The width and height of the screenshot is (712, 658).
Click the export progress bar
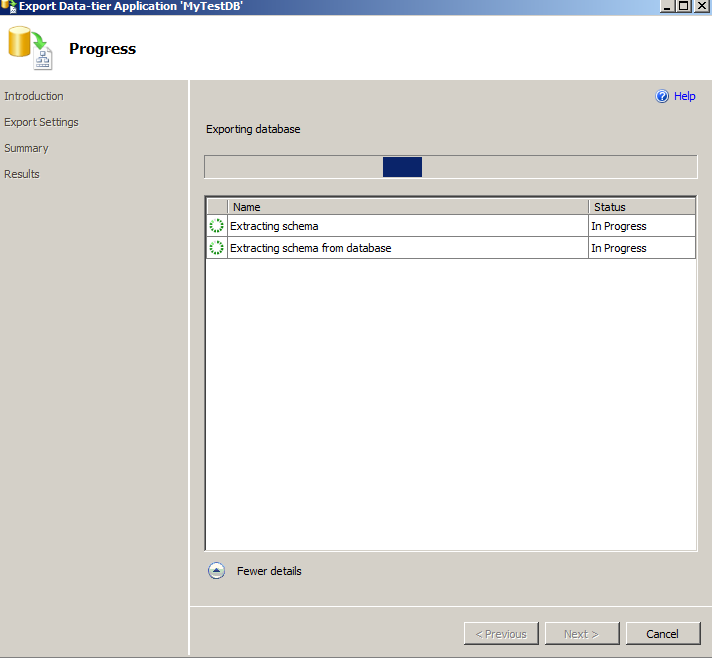(450, 167)
